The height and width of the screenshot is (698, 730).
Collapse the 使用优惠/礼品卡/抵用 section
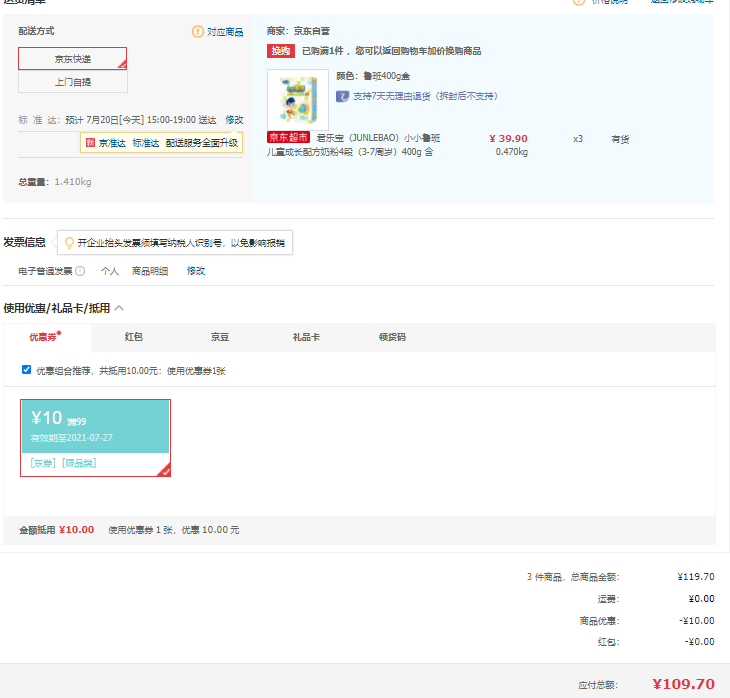pyautogui.click(x=119, y=308)
